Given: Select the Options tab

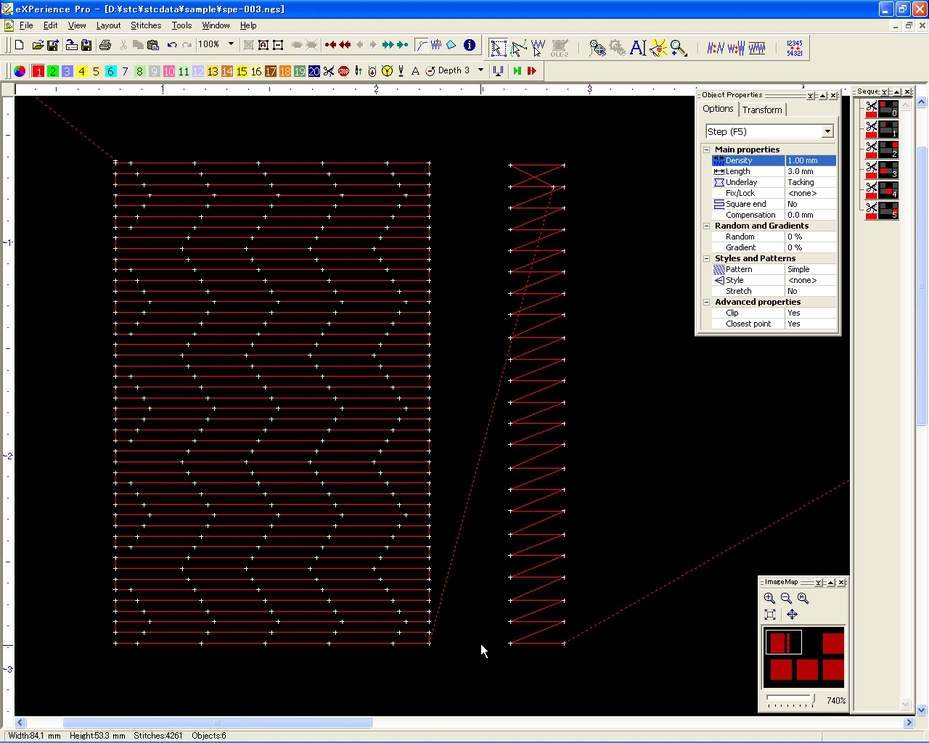Looking at the screenshot, I should (x=718, y=109).
